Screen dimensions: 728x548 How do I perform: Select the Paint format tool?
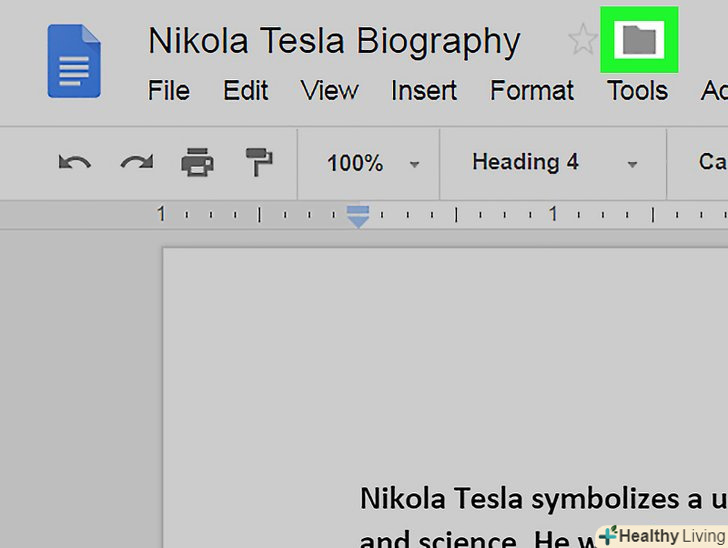[x=259, y=162]
